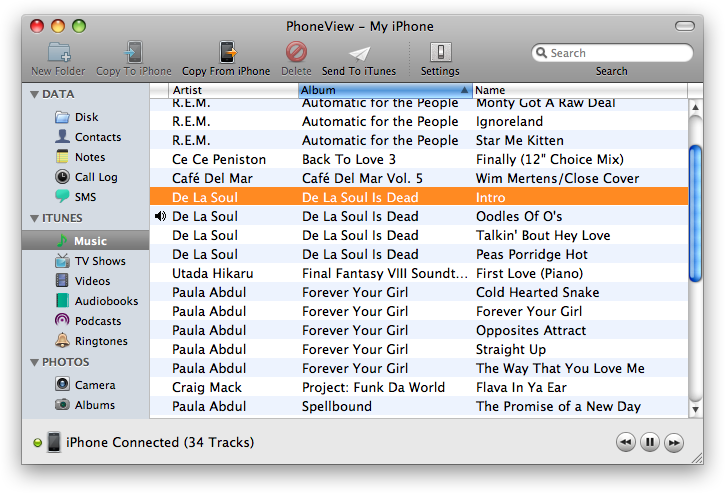Pause the current track
The height and width of the screenshot is (493, 725).
click(650, 443)
